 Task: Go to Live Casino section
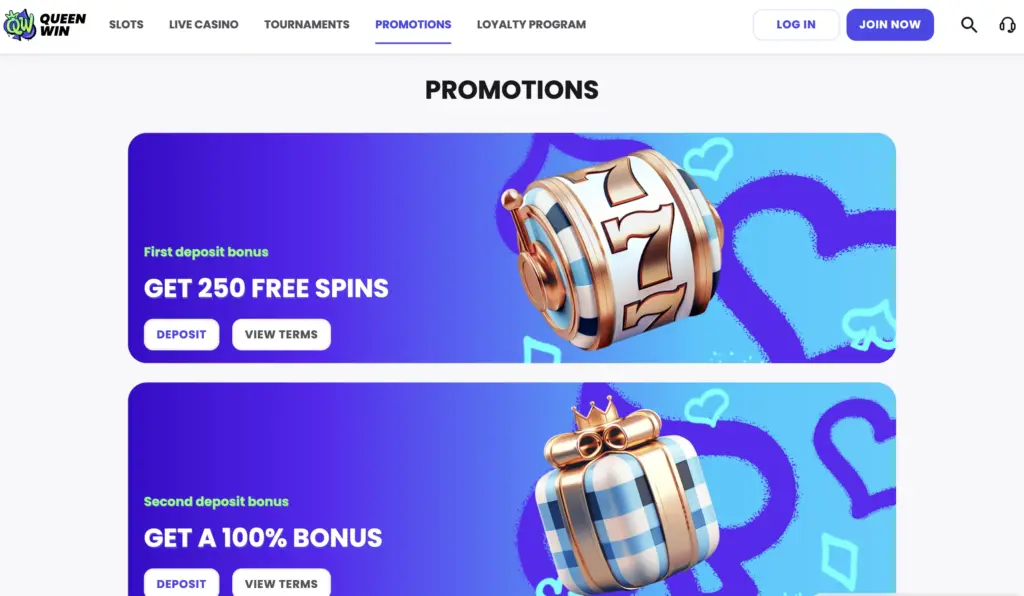(204, 25)
